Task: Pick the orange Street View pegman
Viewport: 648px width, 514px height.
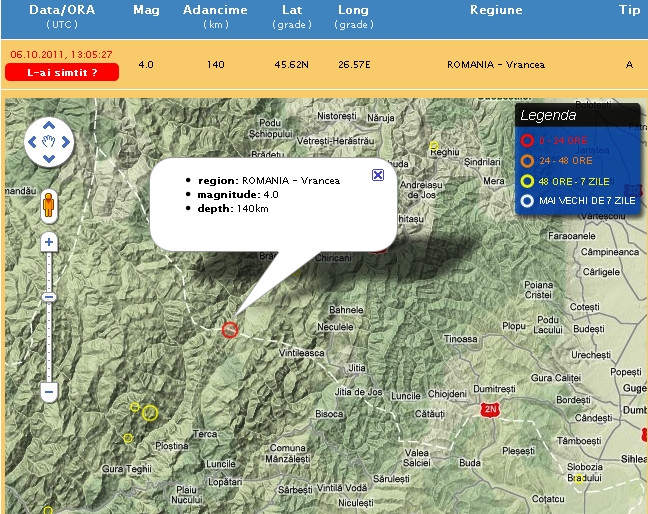Action: point(49,205)
